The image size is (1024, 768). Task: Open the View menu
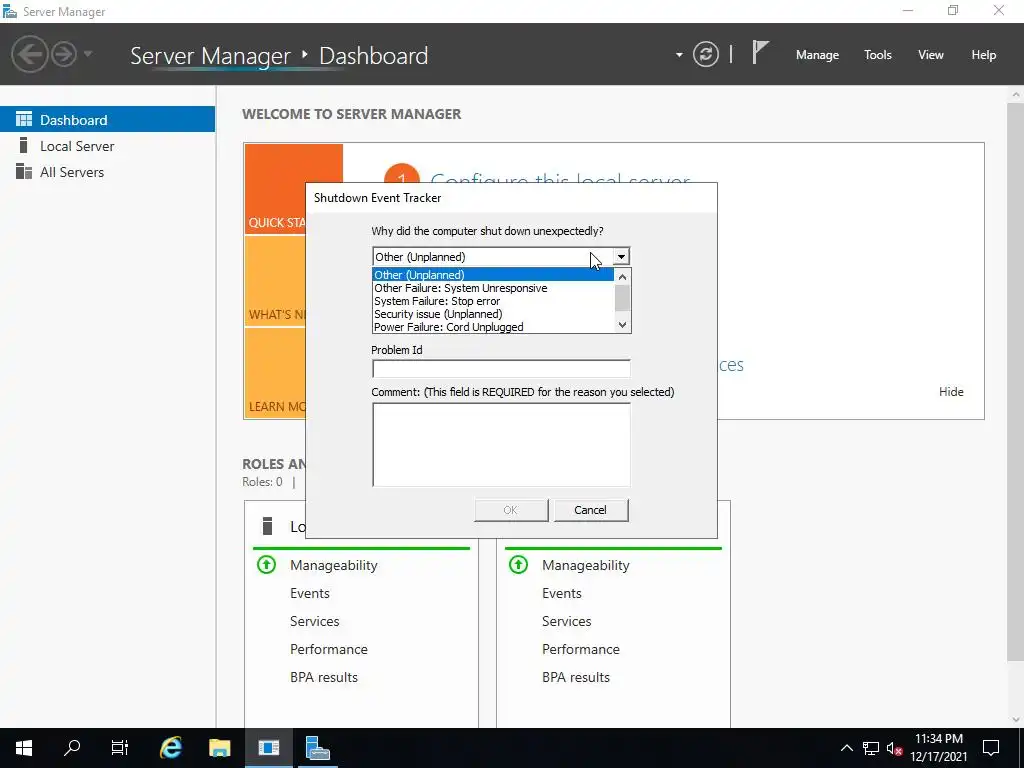[931, 55]
